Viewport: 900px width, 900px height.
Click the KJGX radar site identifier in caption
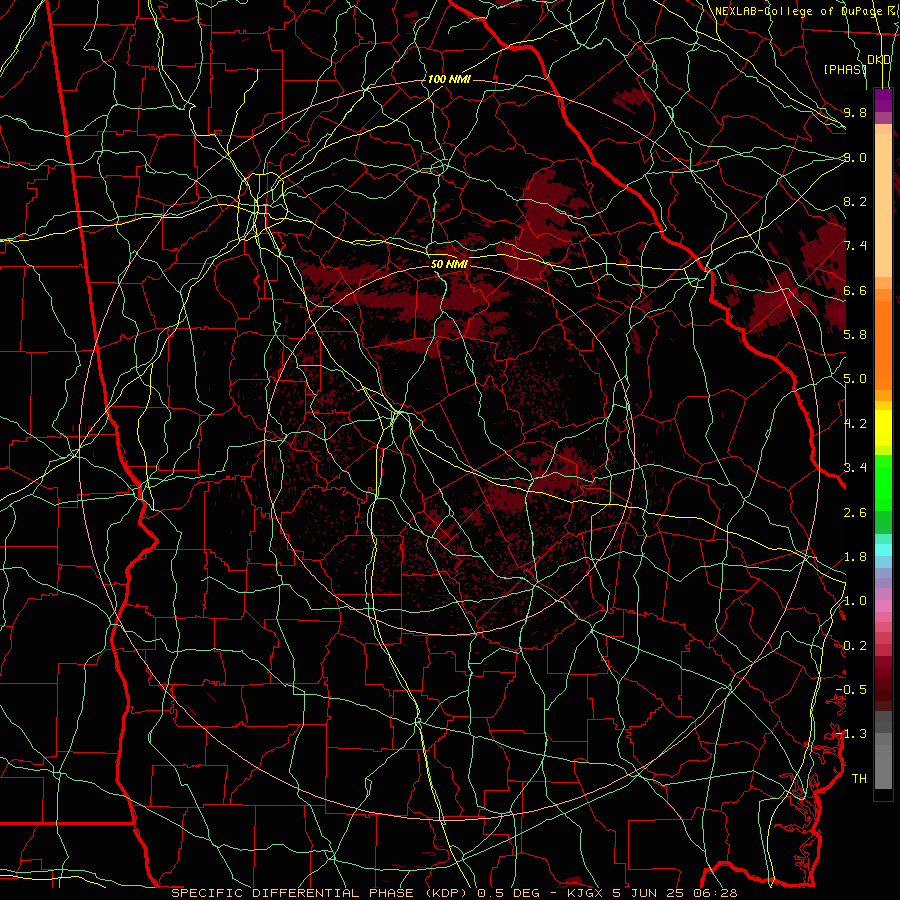[x=584, y=893]
